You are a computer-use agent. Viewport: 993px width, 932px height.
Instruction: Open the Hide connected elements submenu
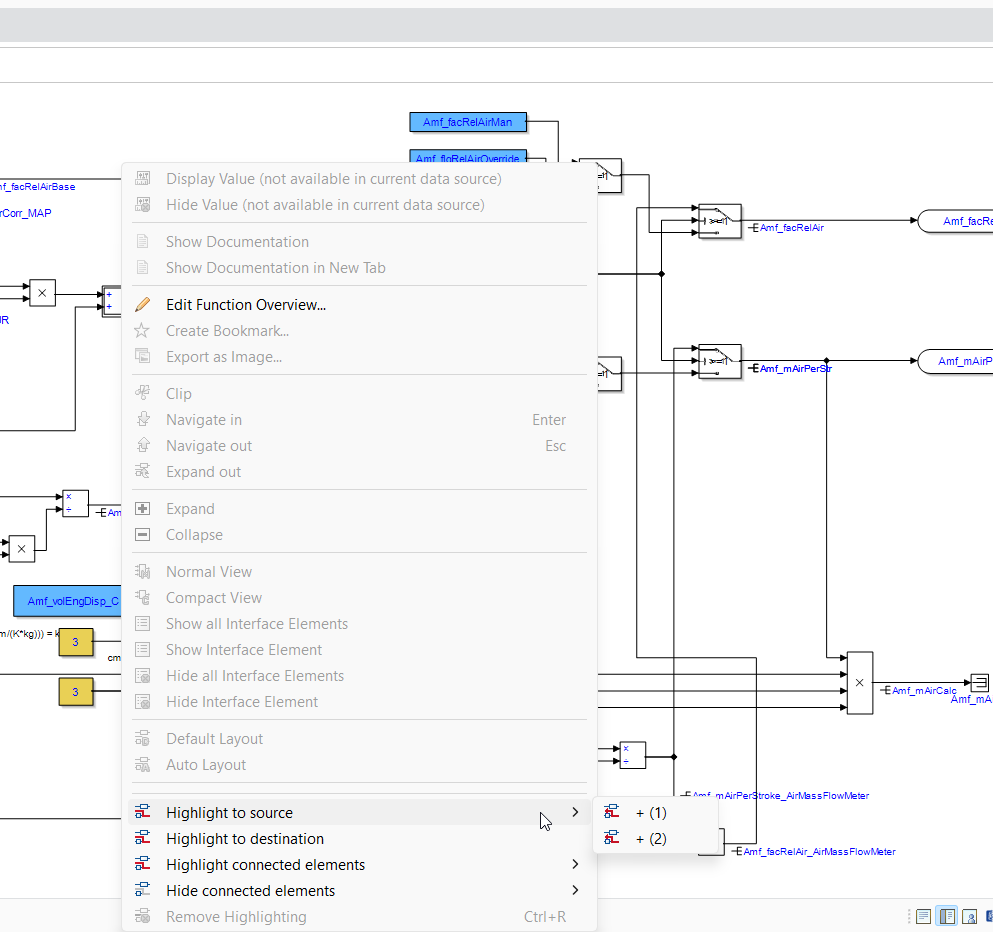[576, 890]
